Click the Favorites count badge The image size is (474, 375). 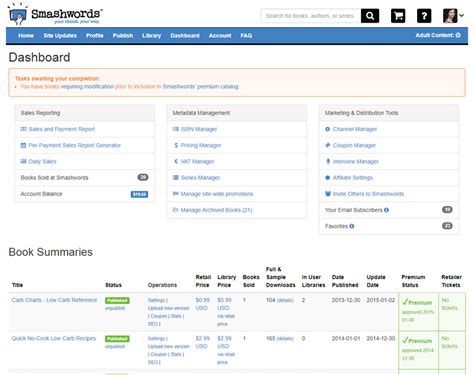pos(447,226)
